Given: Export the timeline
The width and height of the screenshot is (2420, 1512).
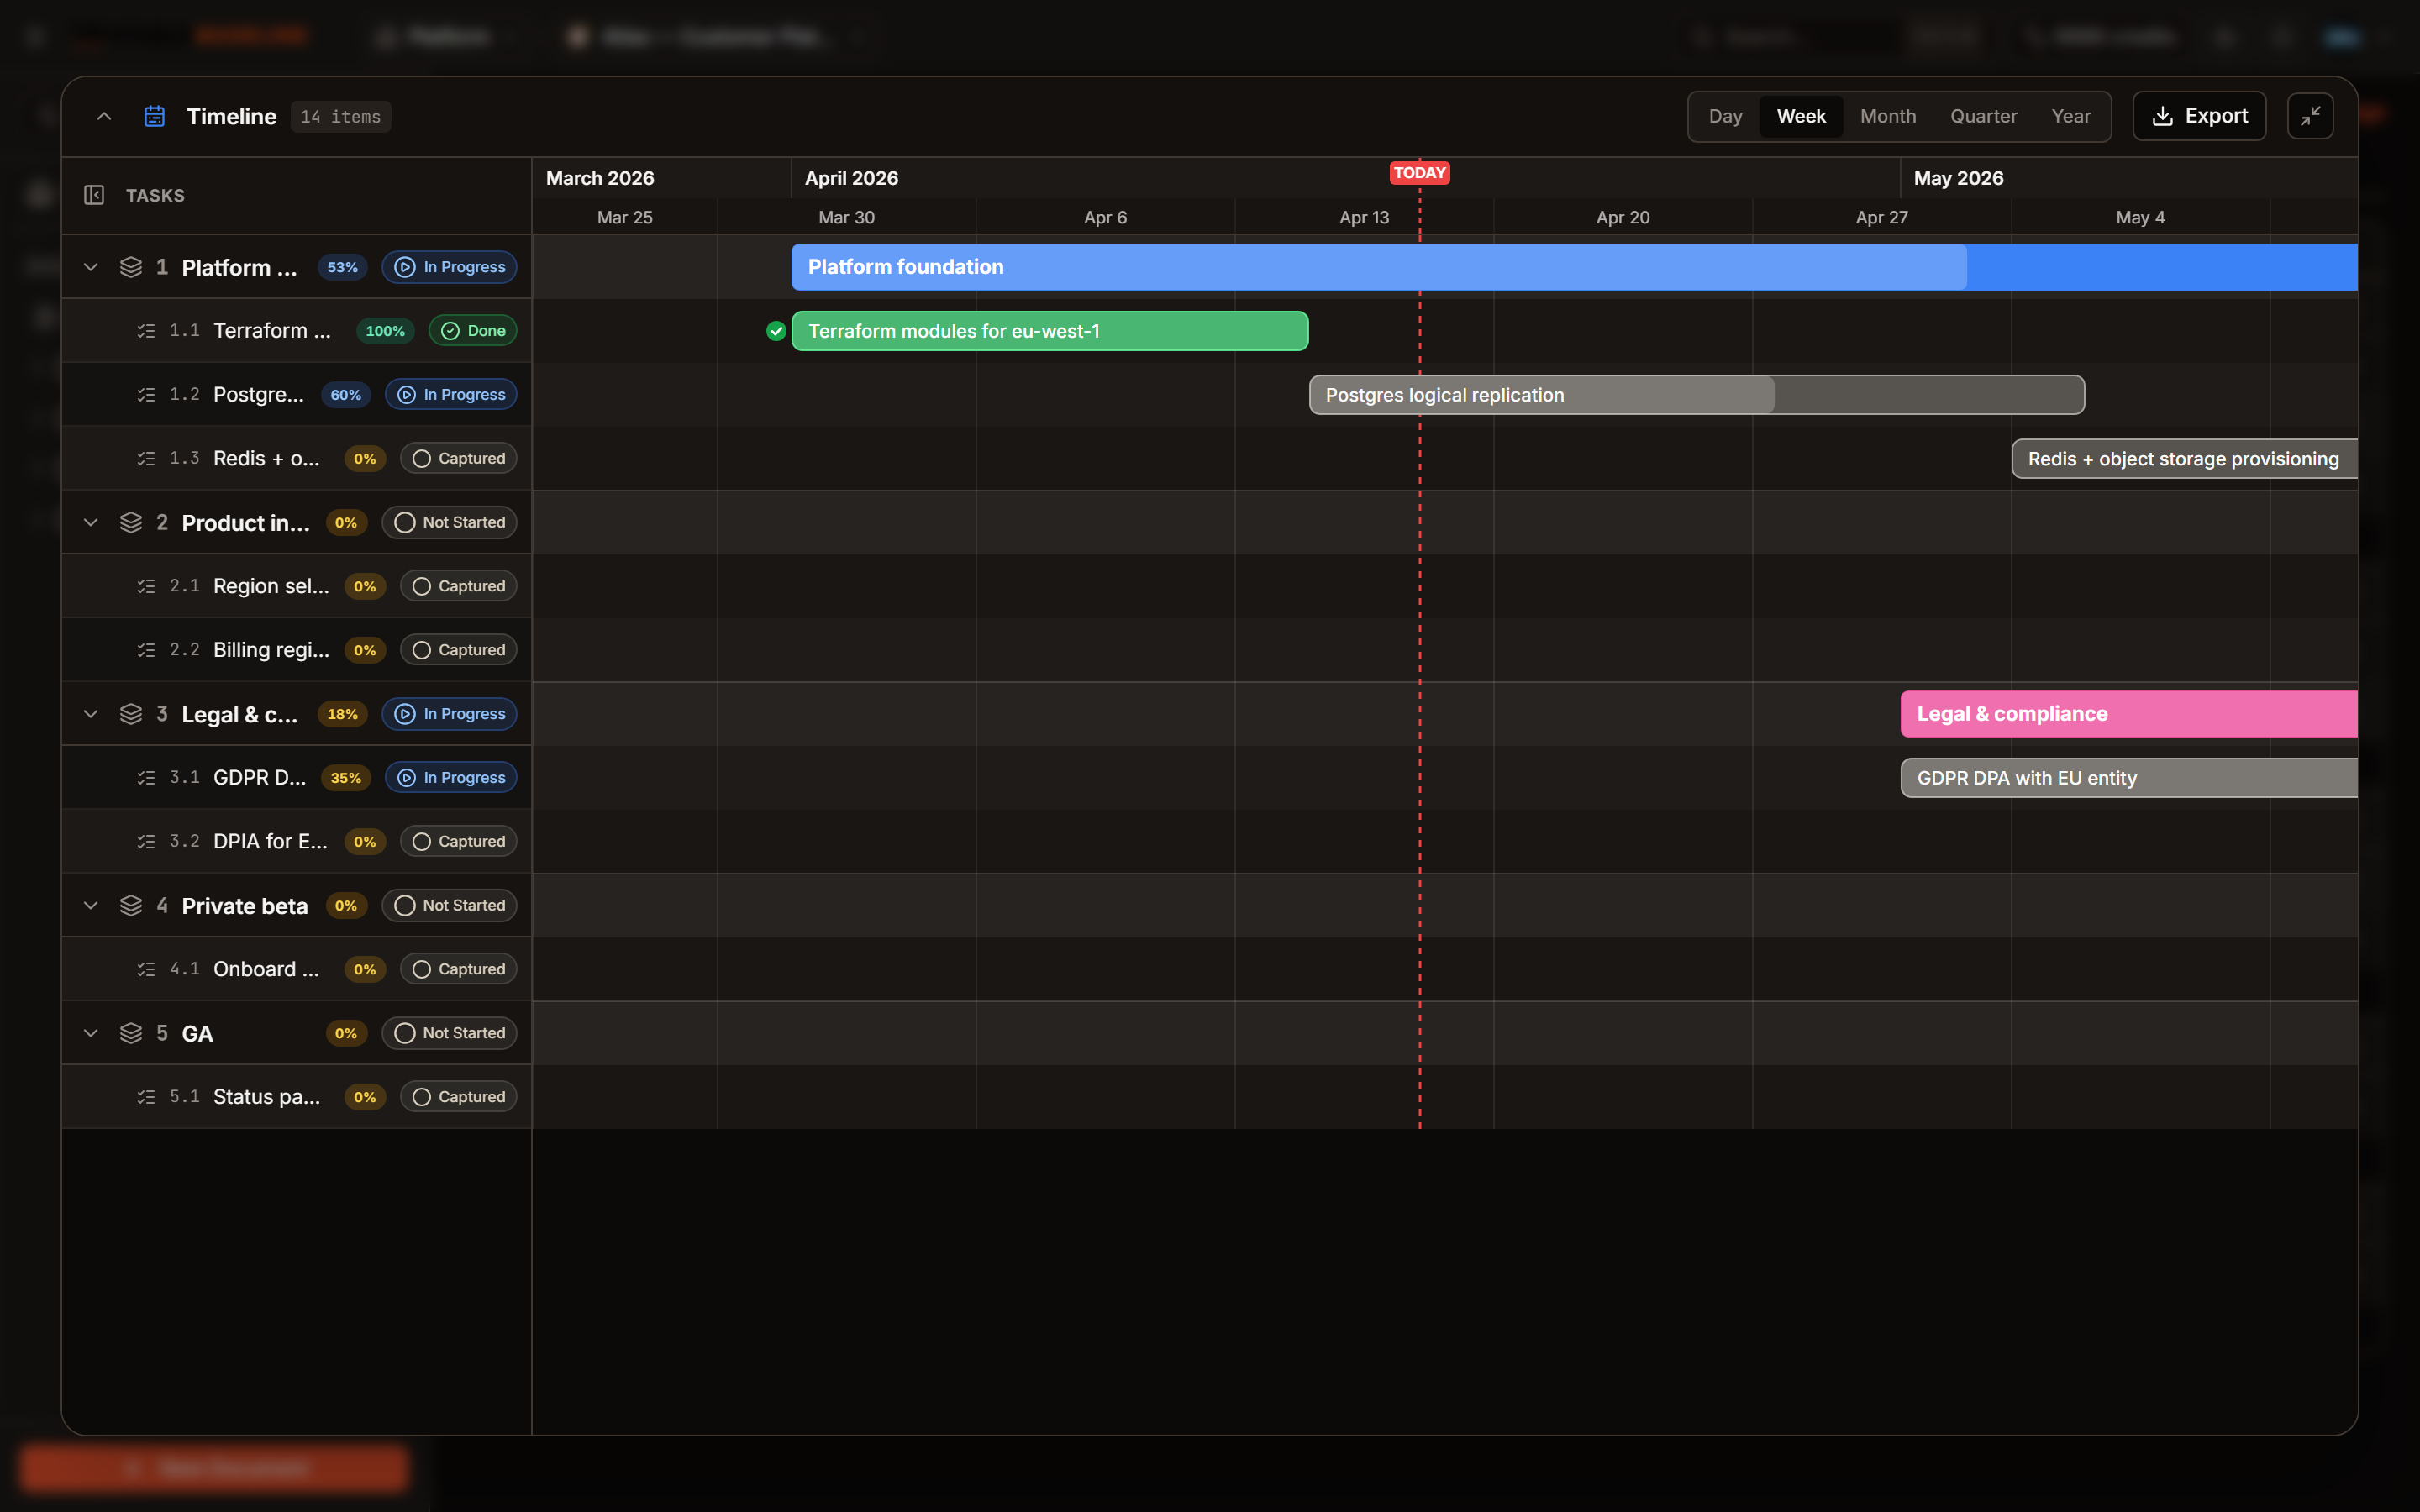Looking at the screenshot, I should pos(2199,116).
